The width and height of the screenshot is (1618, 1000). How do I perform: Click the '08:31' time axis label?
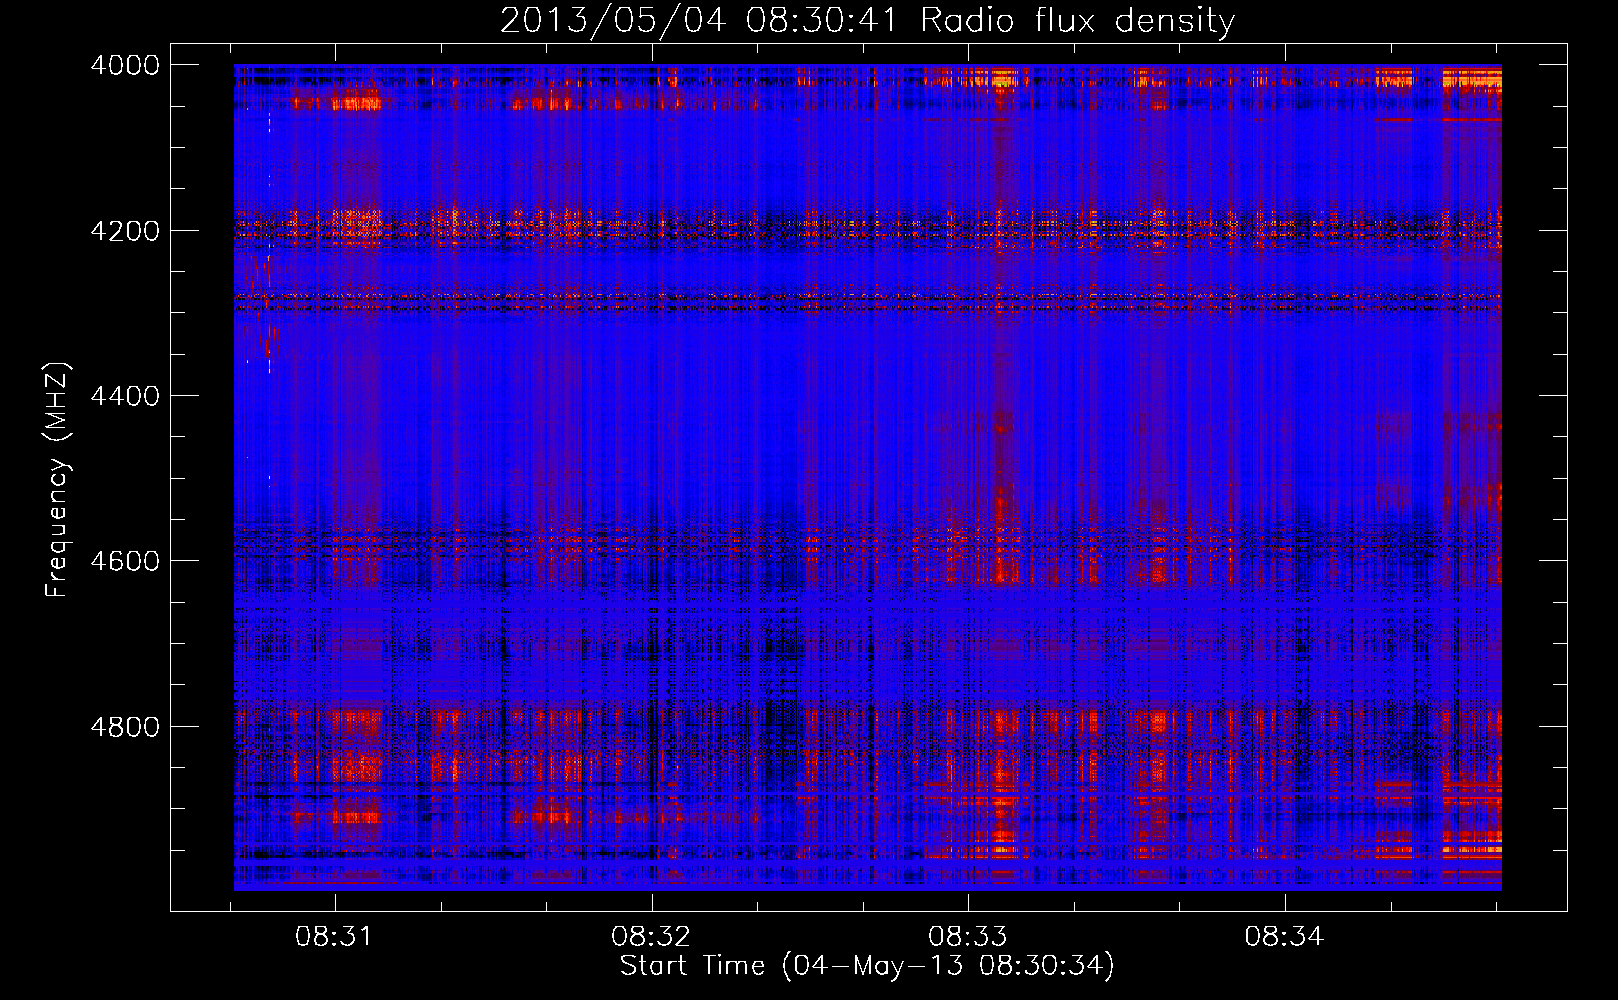pos(334,936)
